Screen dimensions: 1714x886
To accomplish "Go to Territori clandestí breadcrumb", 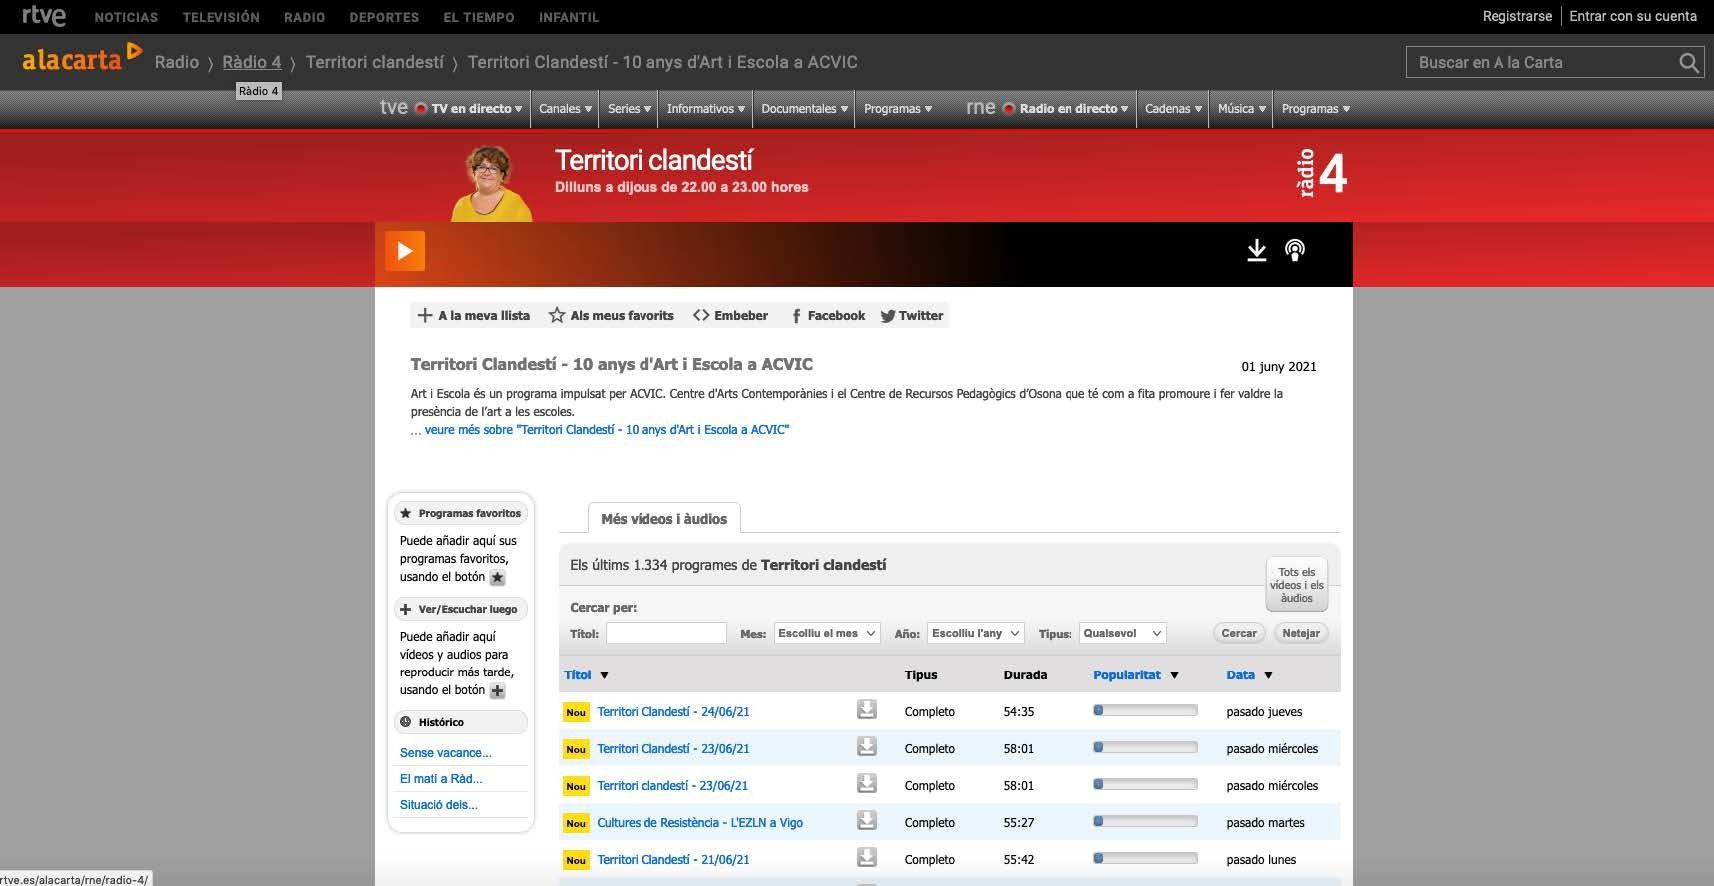I will (x=375, y=62).
